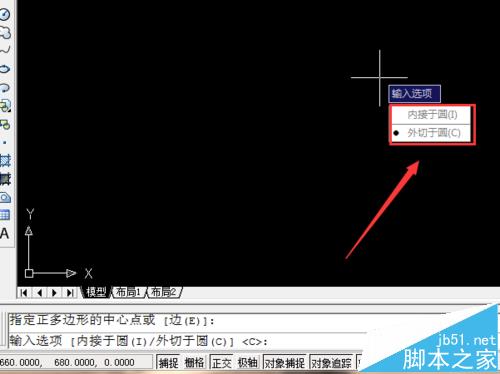This screenshot has width=500, height=374.
Task: Select the Circle draw tool
Action: pyautogui.click(x=4, y=14)
